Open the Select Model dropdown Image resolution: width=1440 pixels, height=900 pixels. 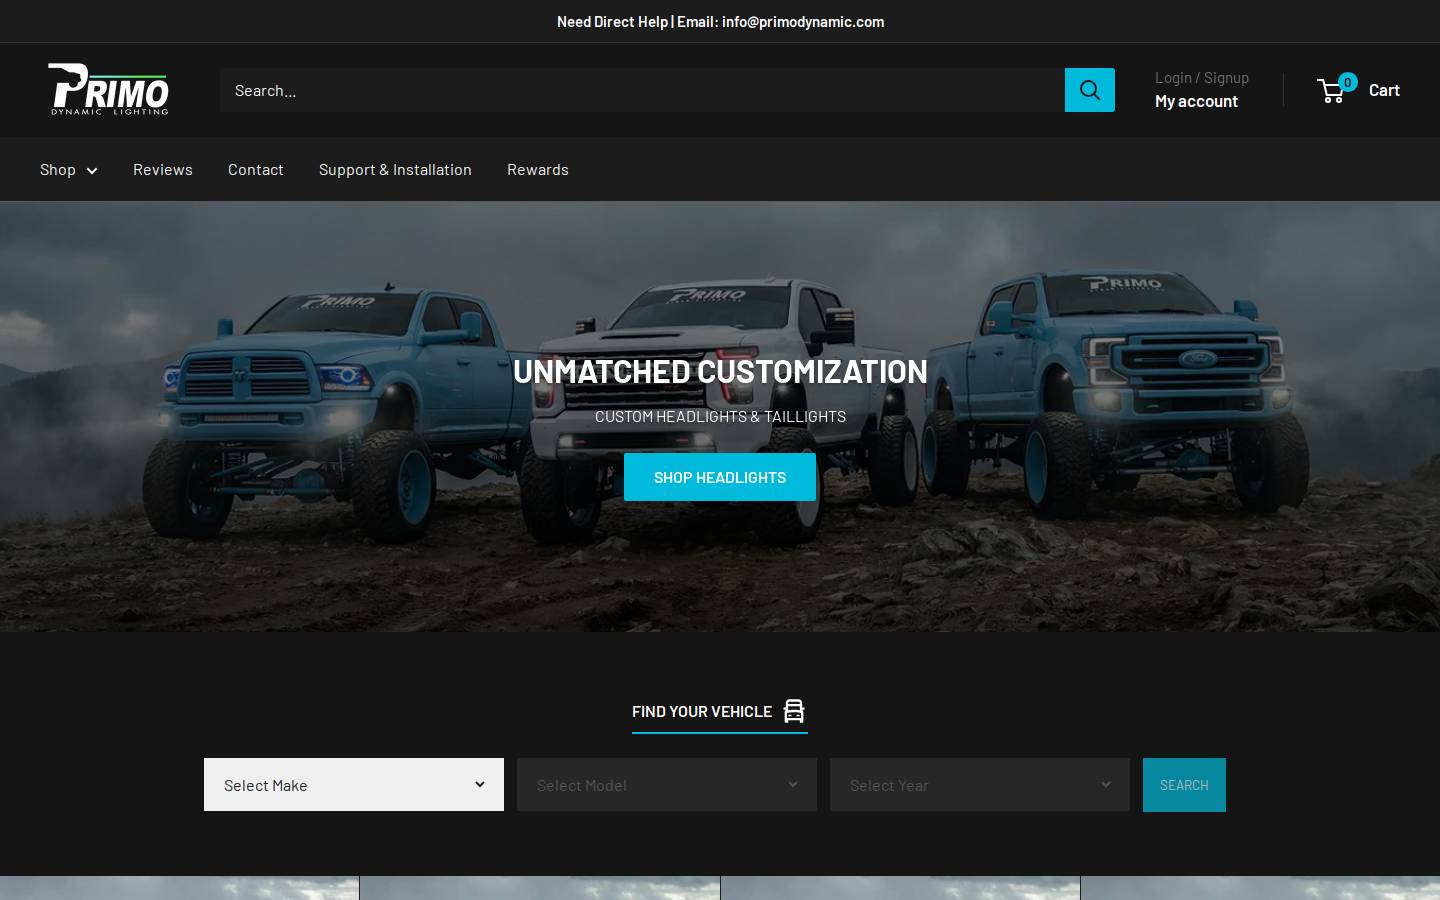tap(667, 785)
